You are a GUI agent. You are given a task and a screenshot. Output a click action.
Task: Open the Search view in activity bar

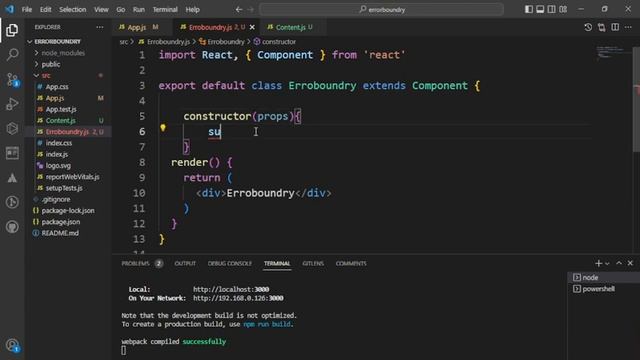tap(13, 54)
